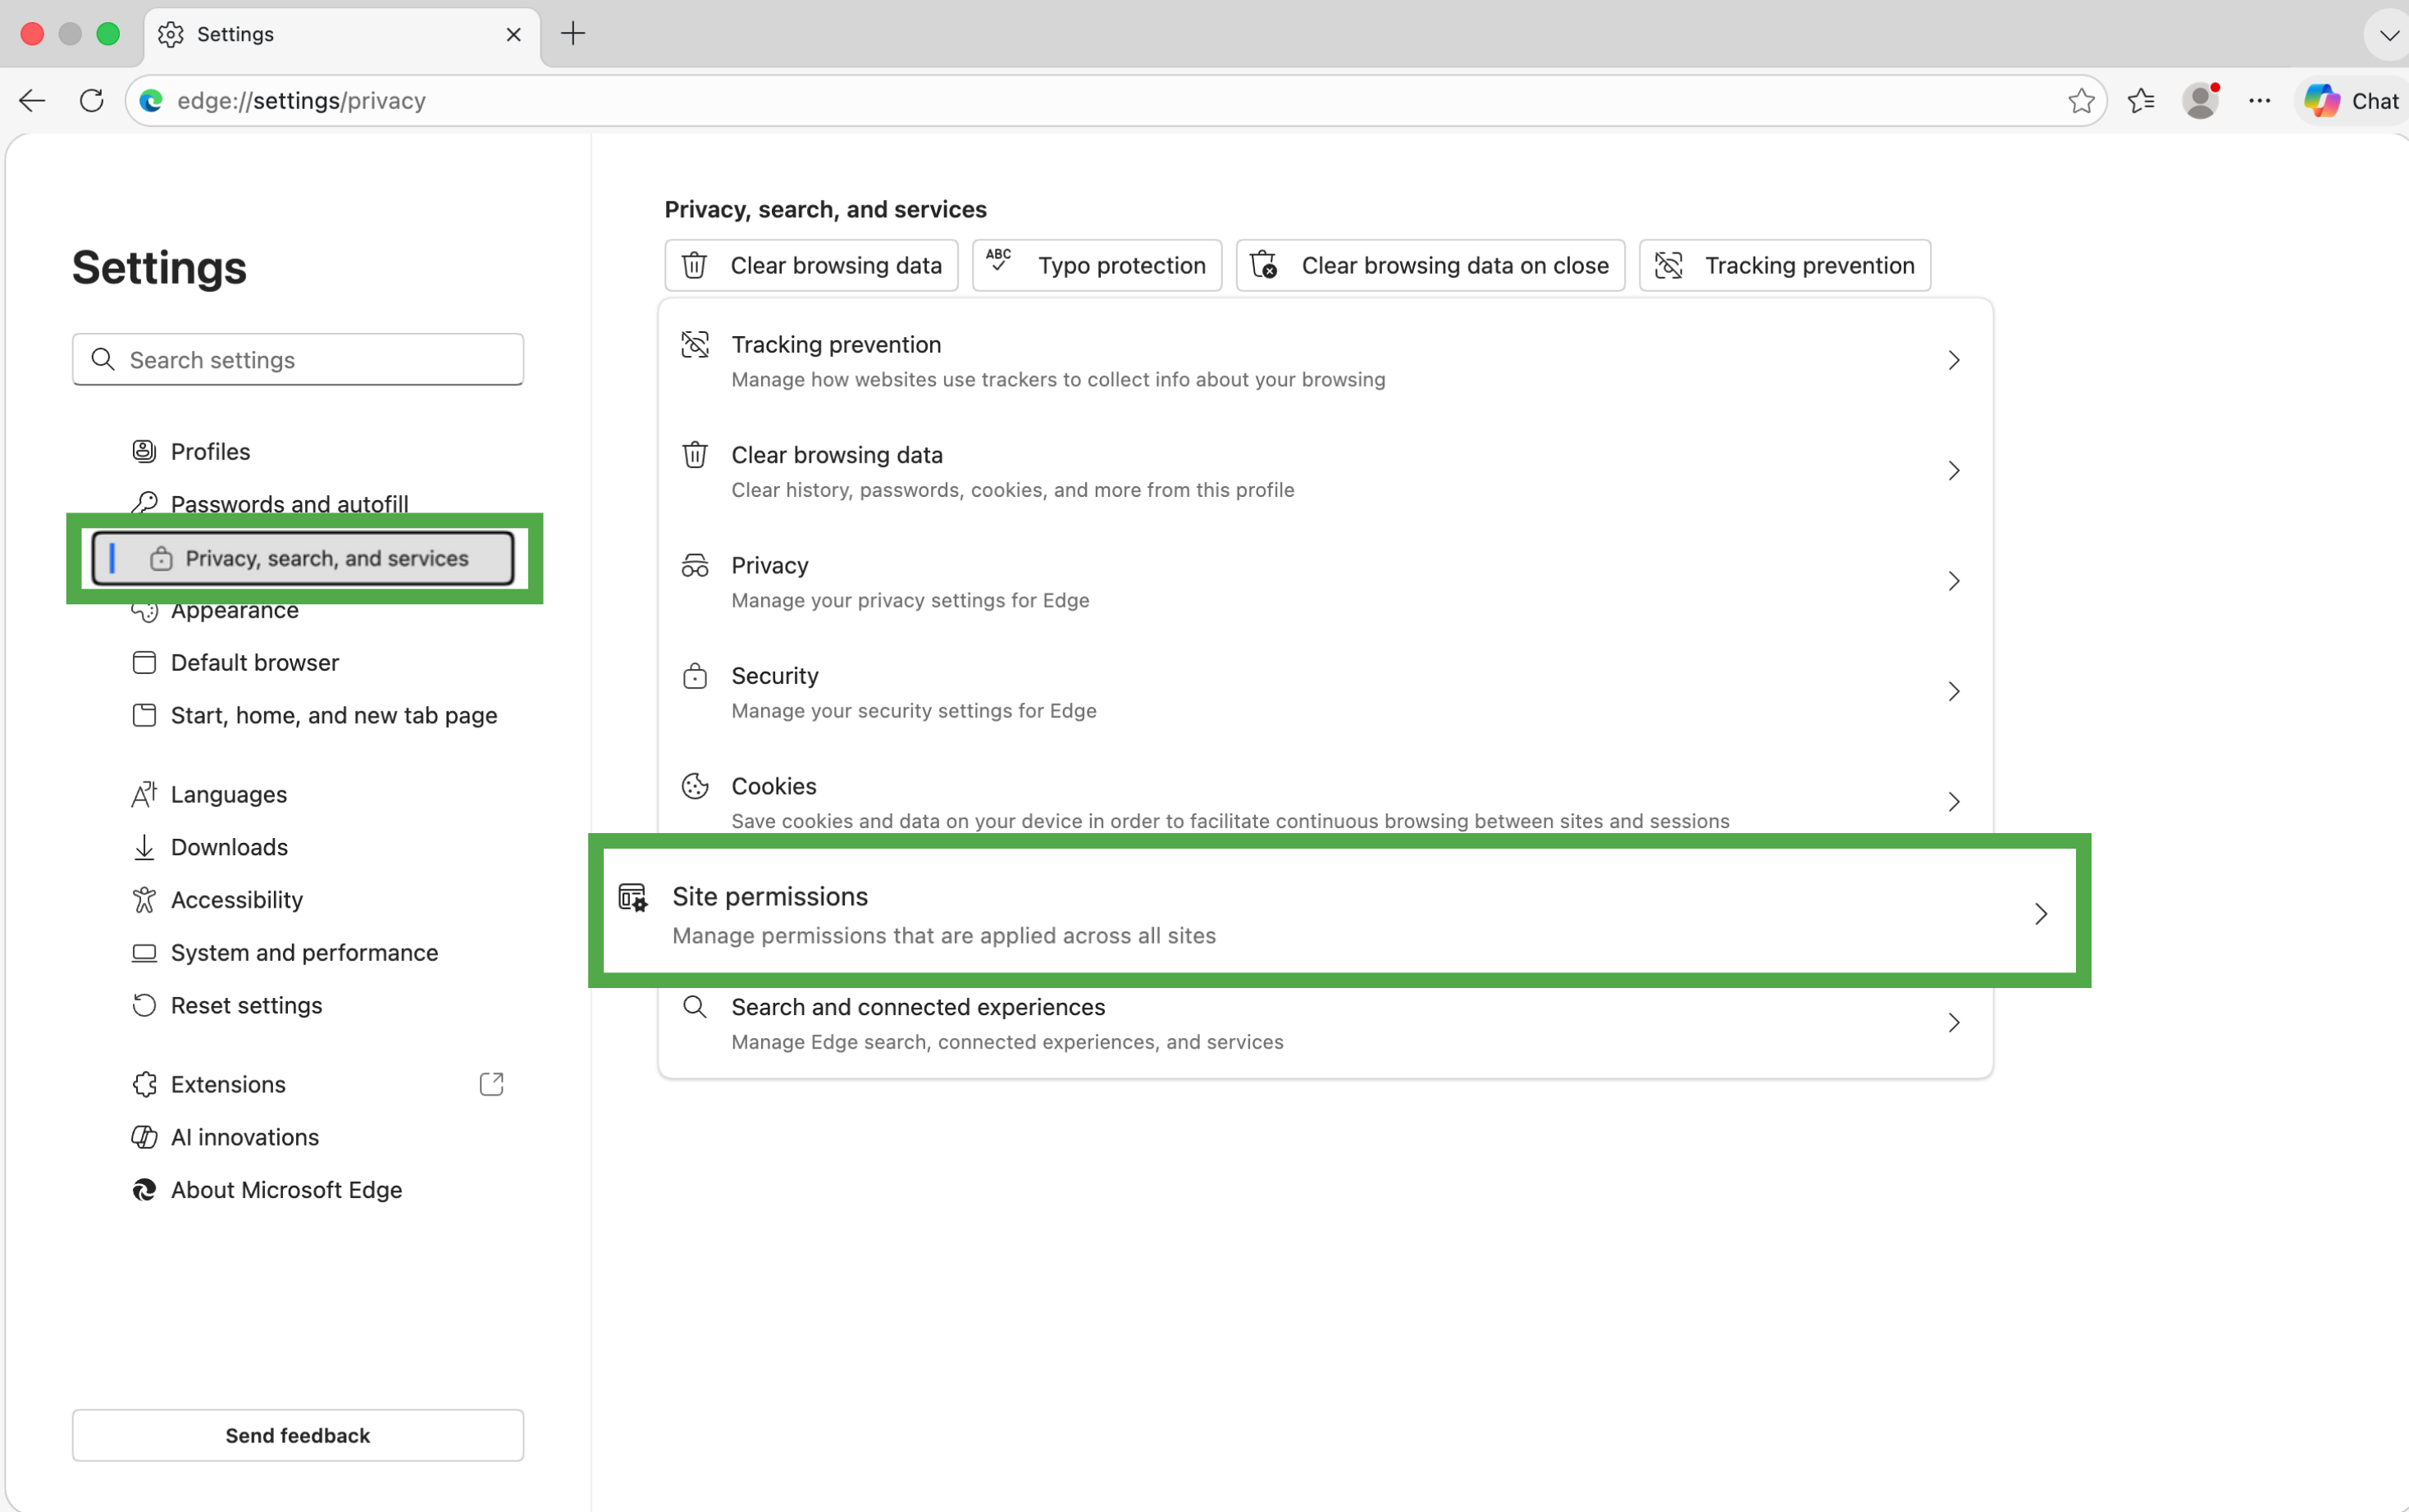This screenshot has height=1512, width=2409.
Task: Expand the tab actions dropdown arrow
Action: click(x=2389, y=35)
